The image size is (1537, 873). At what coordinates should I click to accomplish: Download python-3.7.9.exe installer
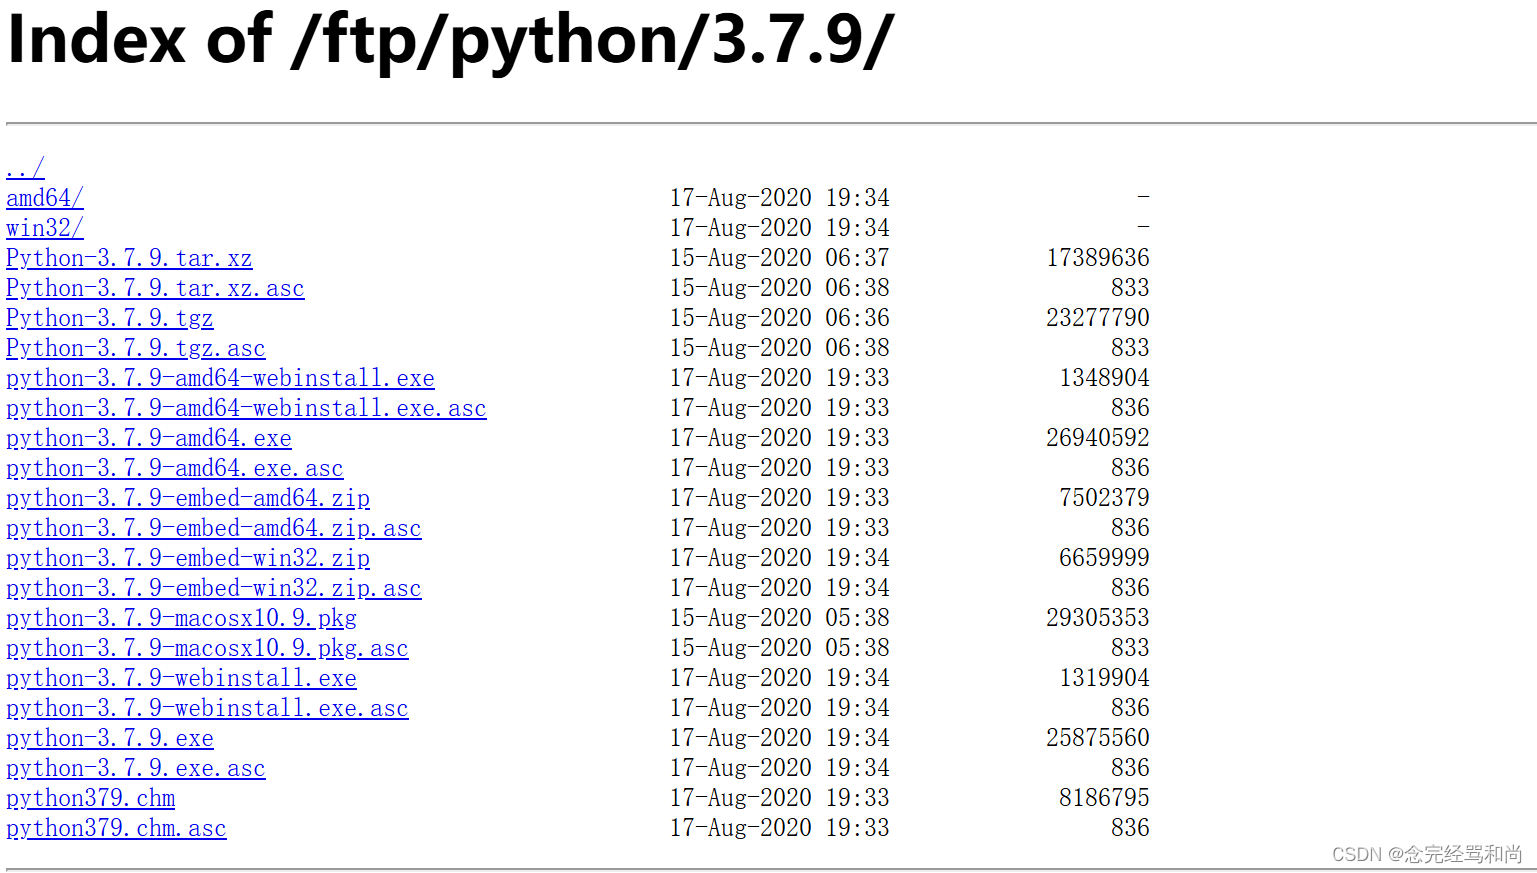[x=110, y=738]
